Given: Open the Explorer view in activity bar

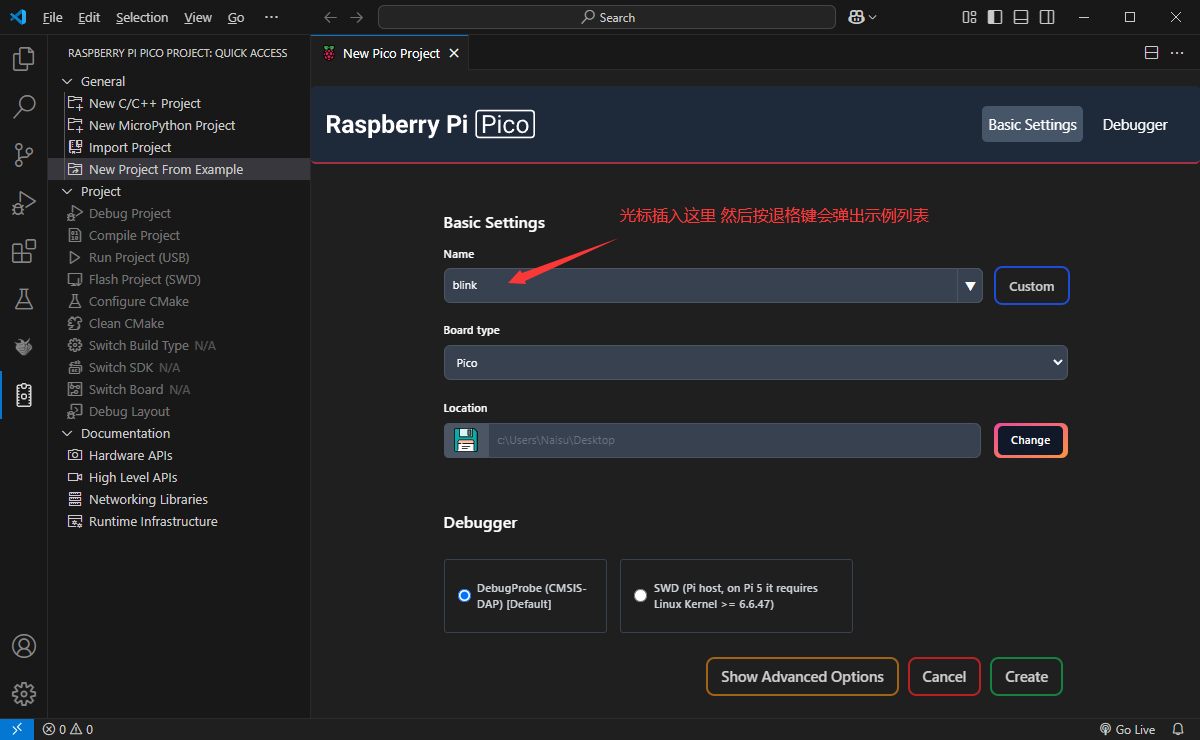Looking at the screenshot, I should point(23,59).
